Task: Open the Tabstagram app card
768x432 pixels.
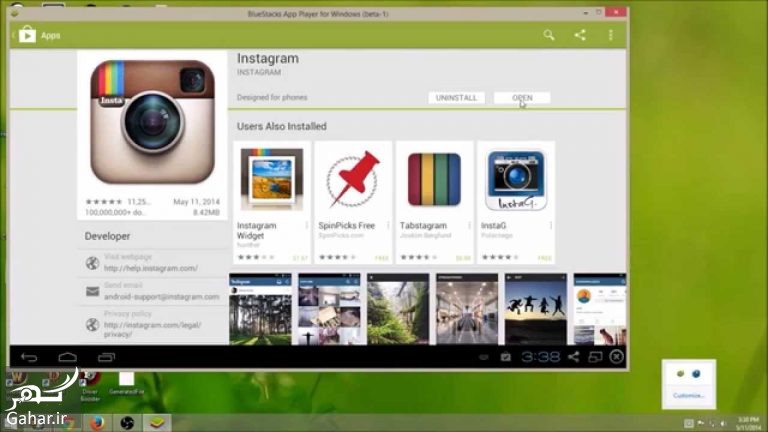Action: coord(434,203)
